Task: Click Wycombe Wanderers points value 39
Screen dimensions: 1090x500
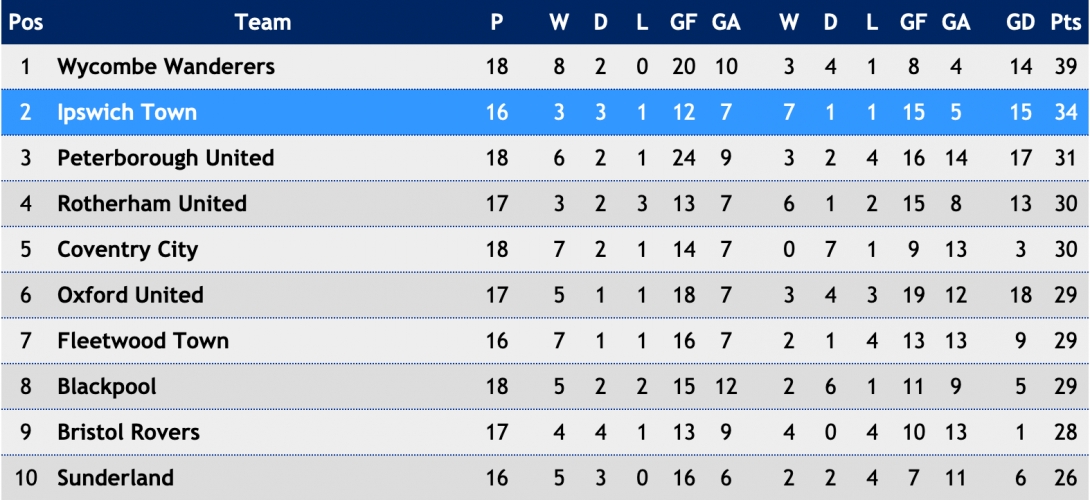Action: (1065, 67)
